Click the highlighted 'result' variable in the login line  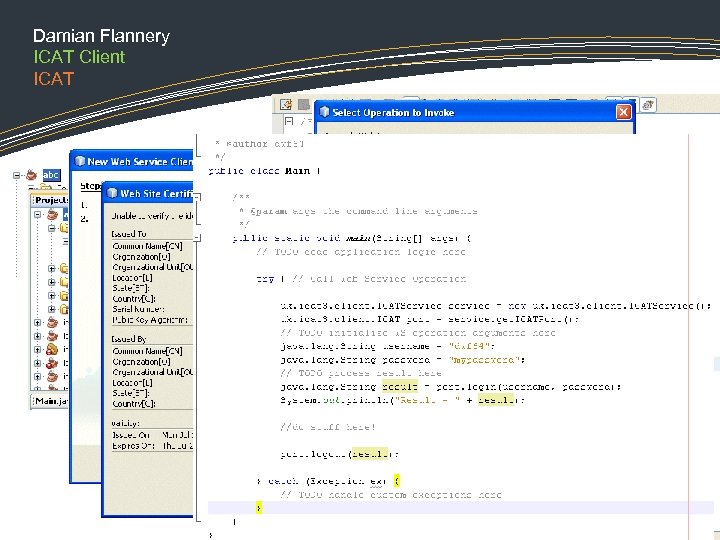399,387
